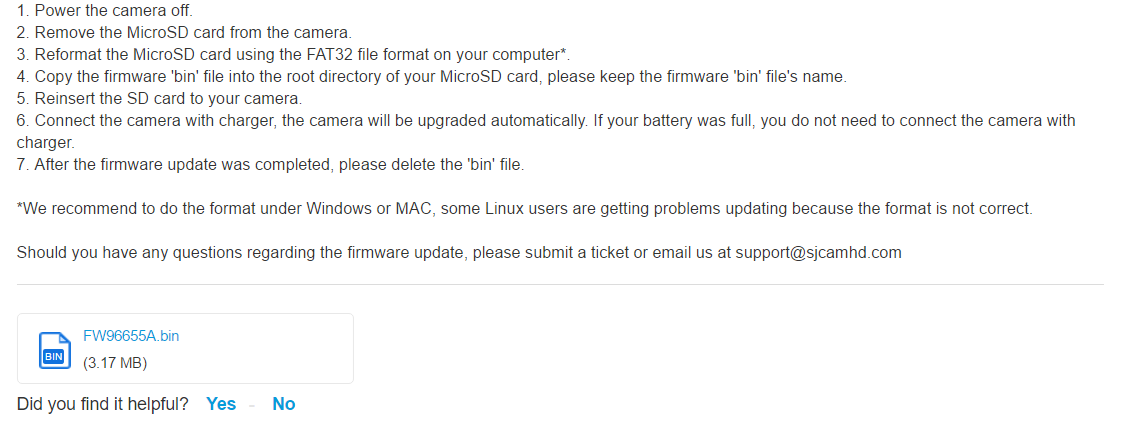
Task: Click the support@sjcamhd.com email address
Action: coord(818,252)
